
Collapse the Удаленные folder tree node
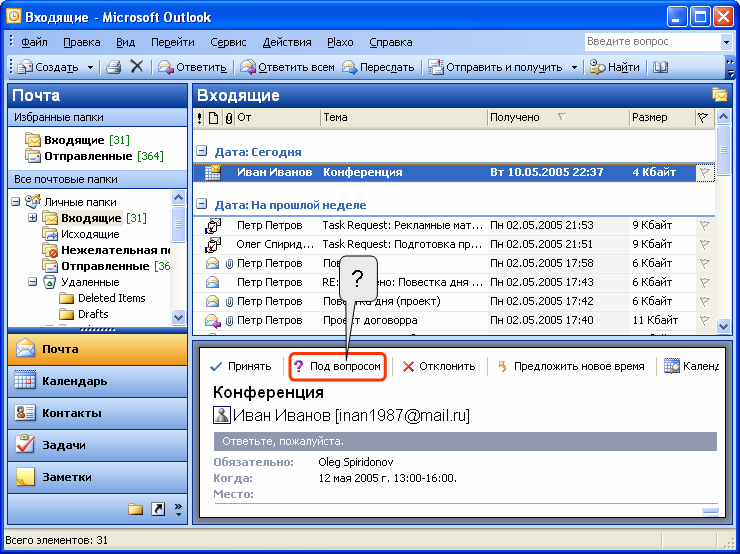33,282
